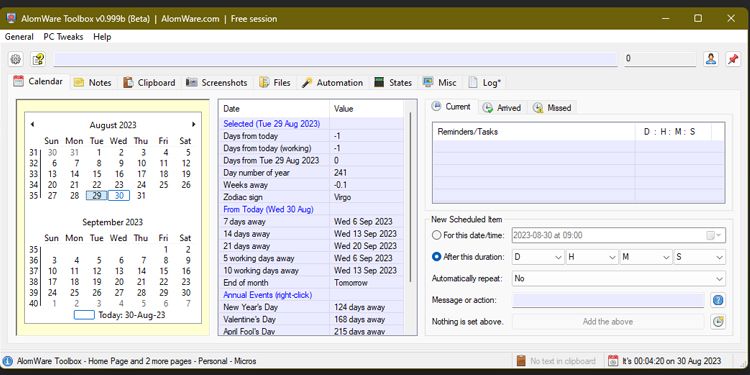Show the Missed reminders tab

point(552,108)
